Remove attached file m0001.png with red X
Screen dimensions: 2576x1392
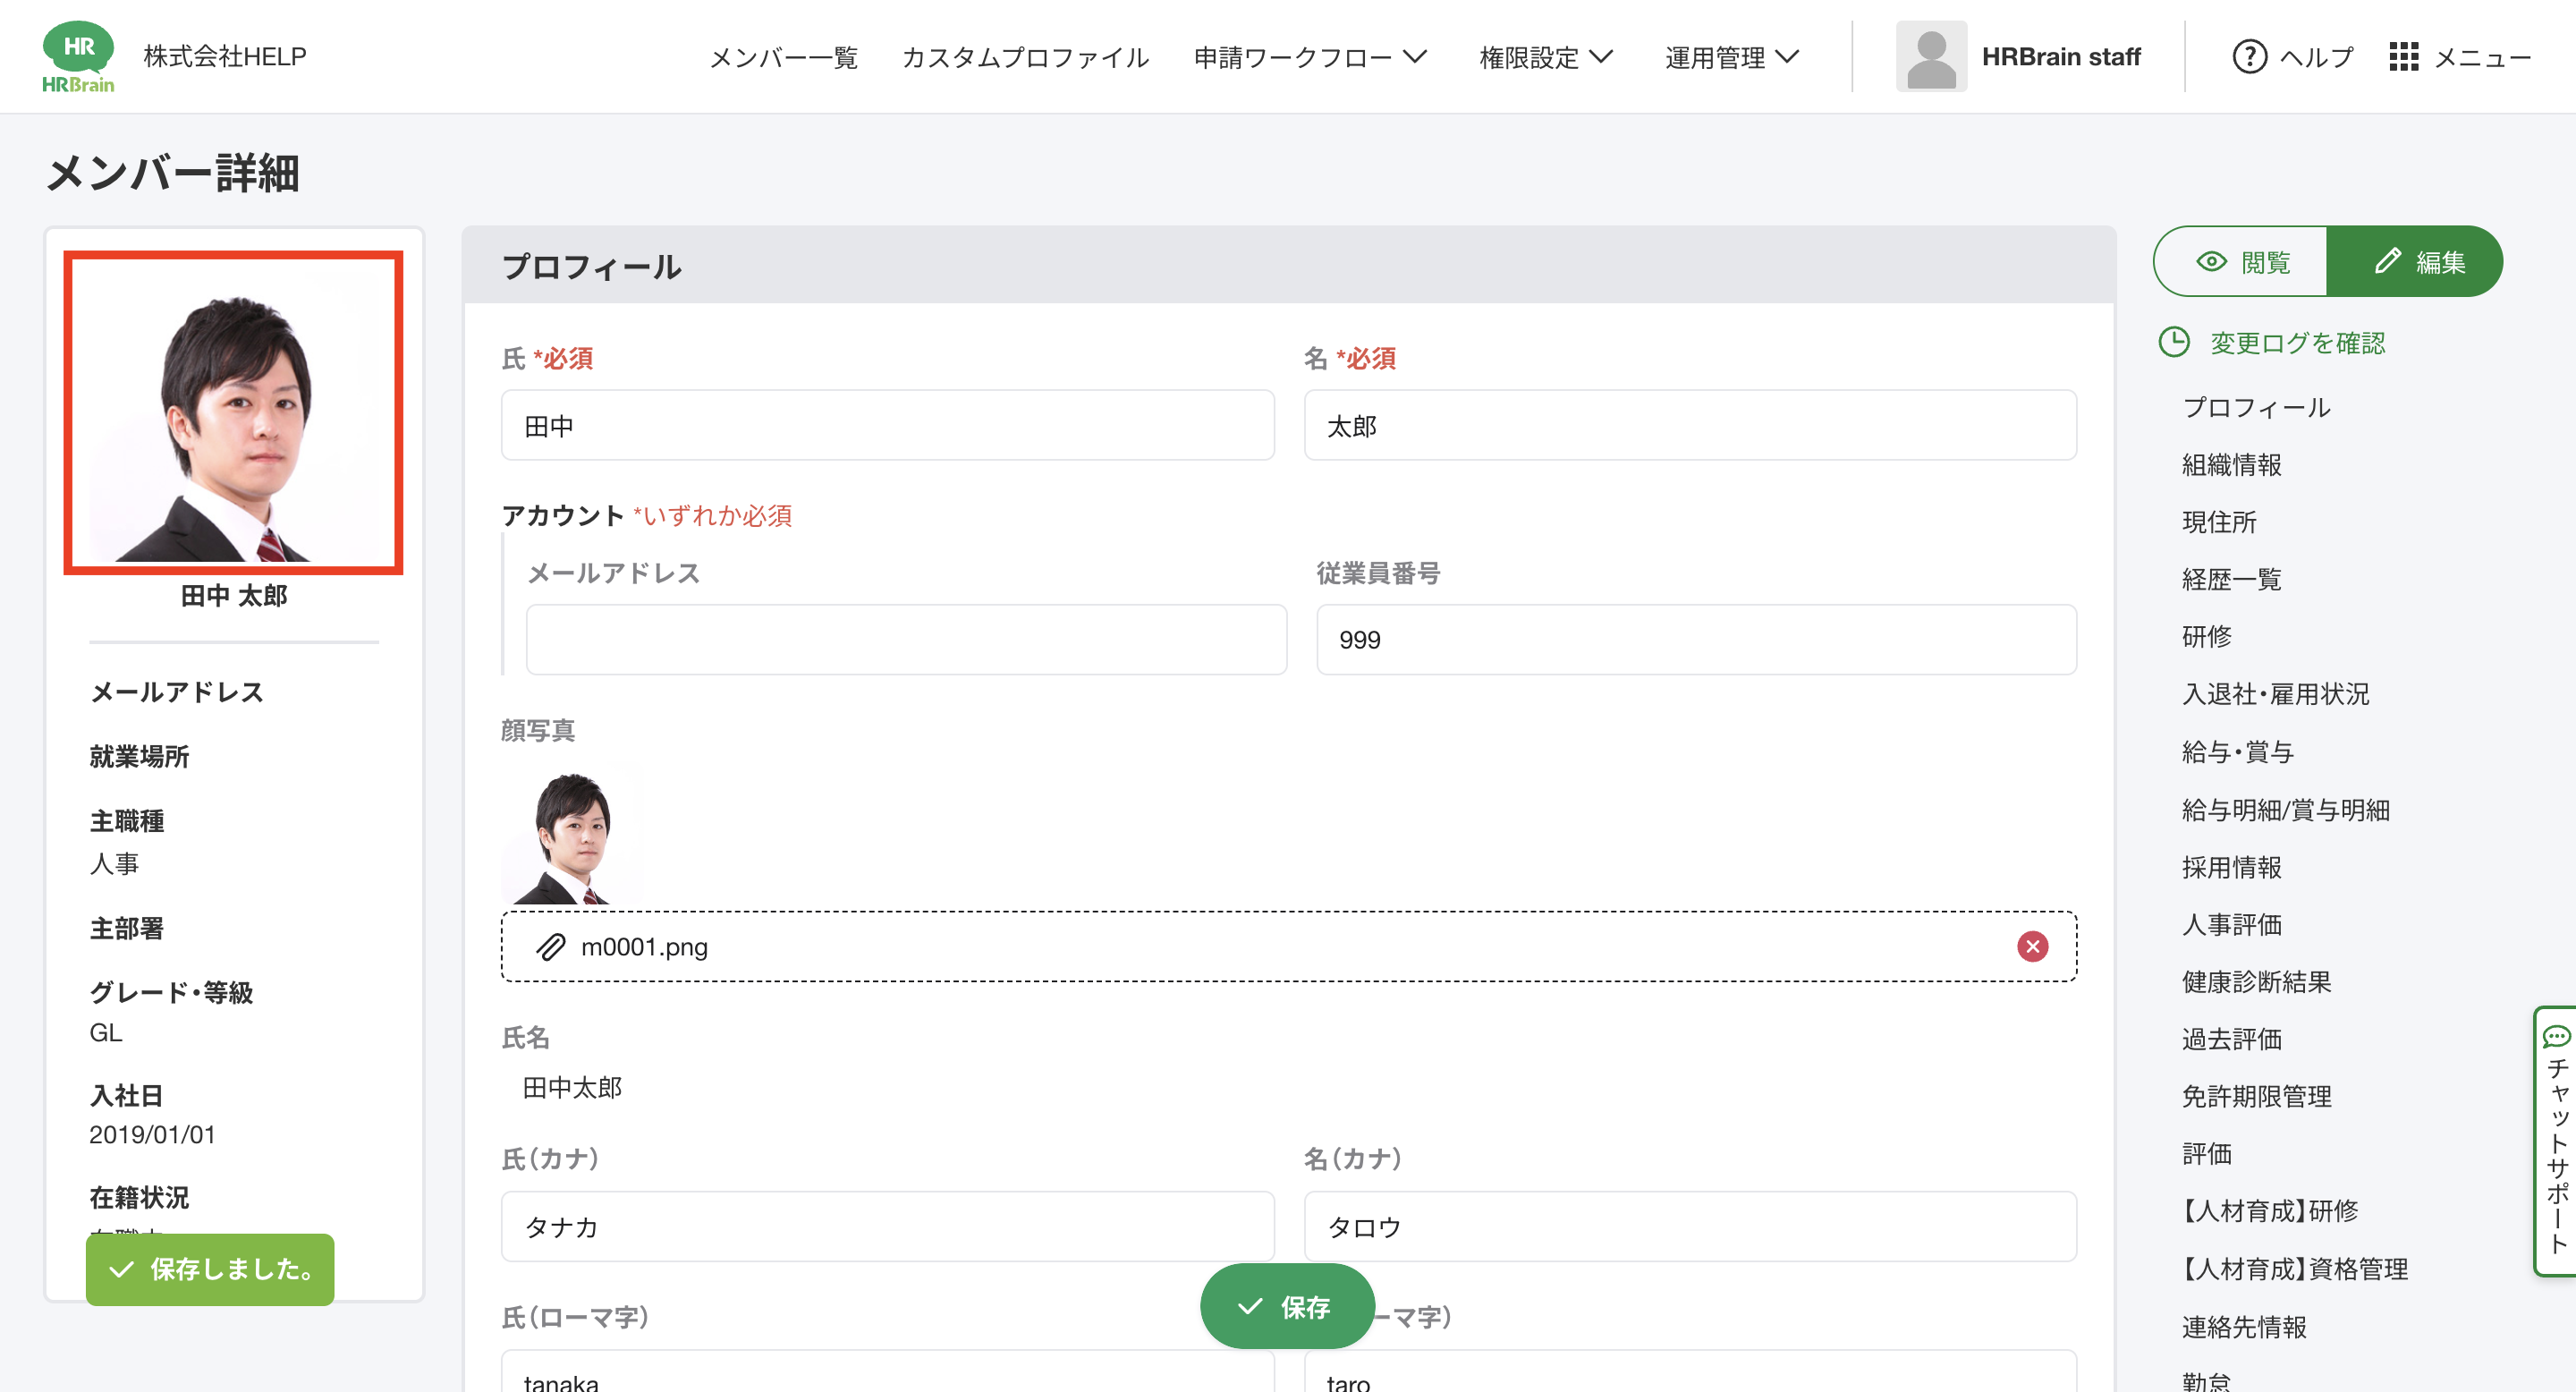[x=2032, y=946]
